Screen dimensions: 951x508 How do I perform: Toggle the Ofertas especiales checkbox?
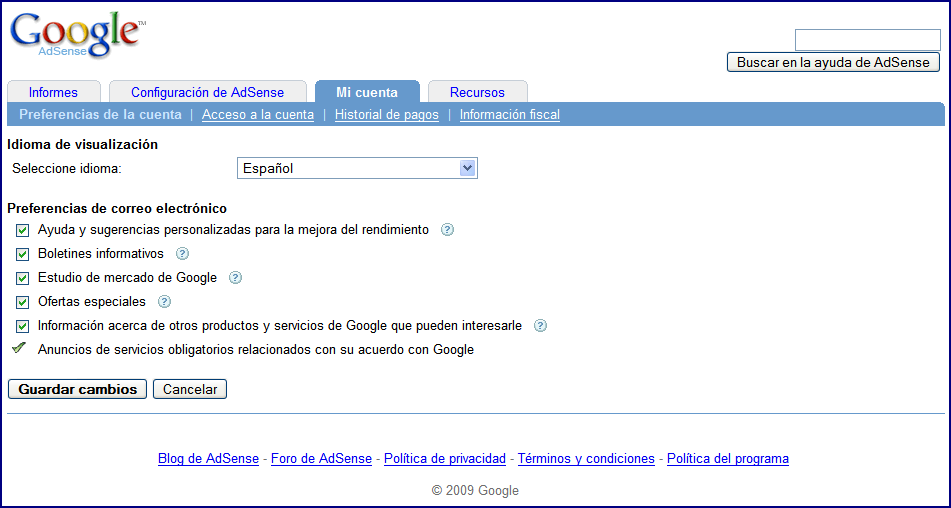click(x=23, y=302)
